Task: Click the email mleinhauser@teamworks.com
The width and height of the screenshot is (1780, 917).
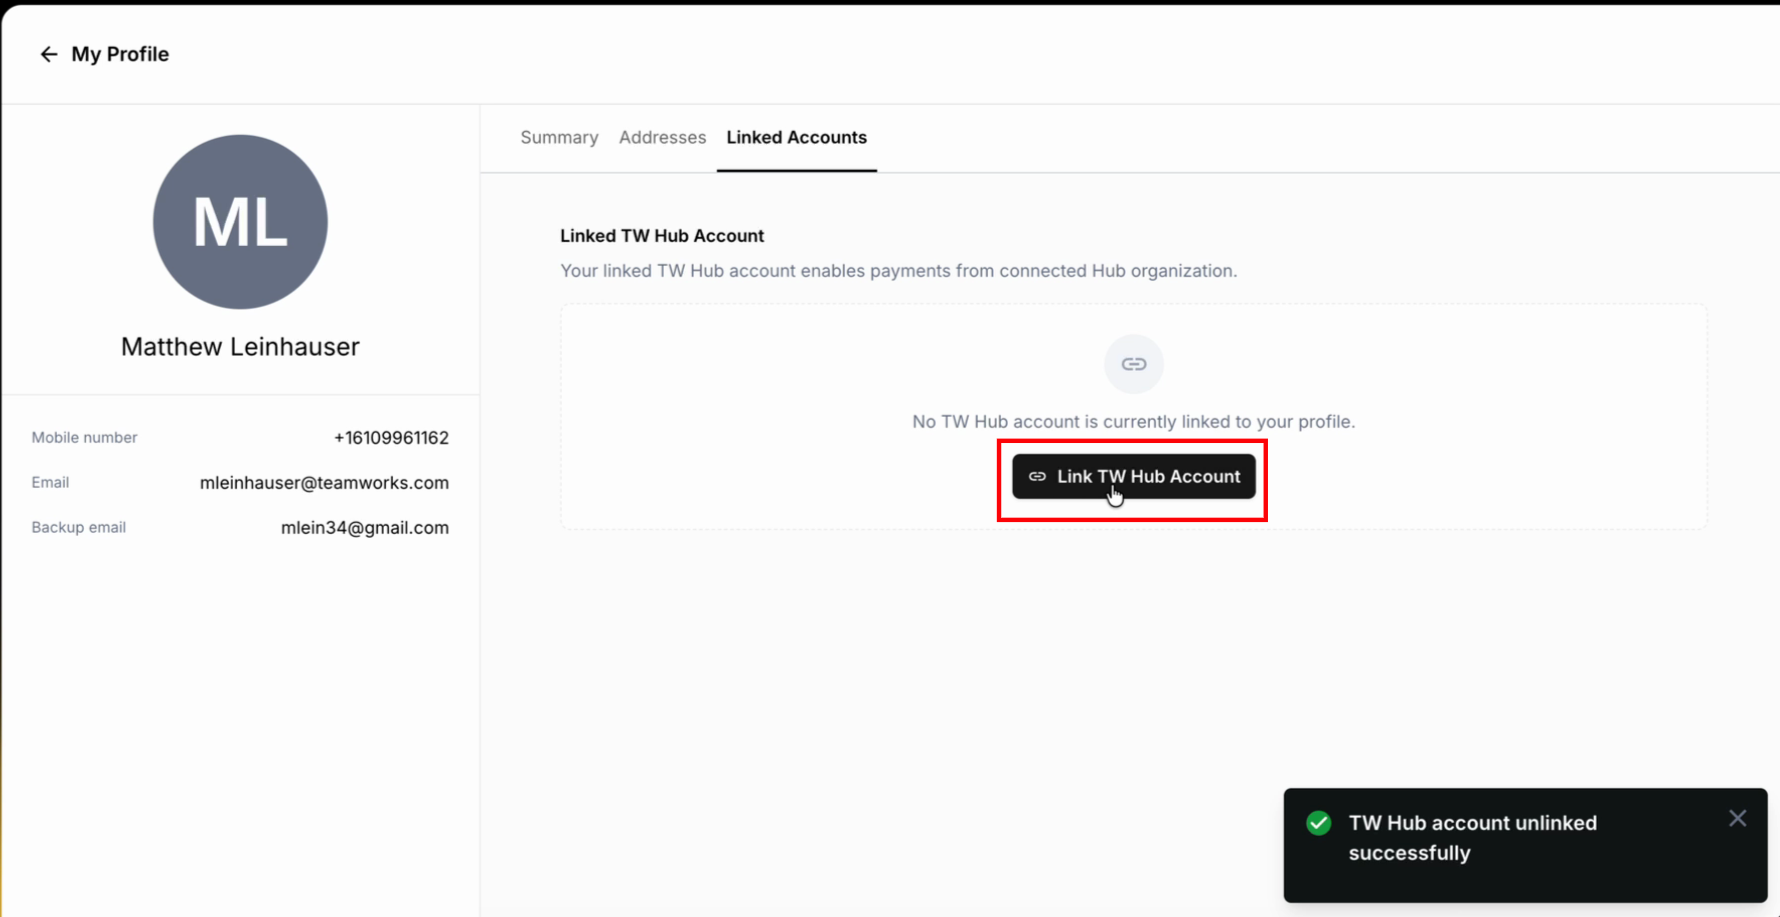Action: click(324, 483)
